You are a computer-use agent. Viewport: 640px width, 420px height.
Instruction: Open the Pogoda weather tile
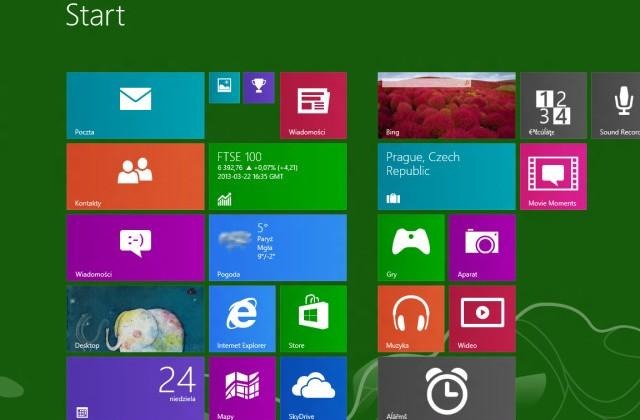tap(278, 248)
